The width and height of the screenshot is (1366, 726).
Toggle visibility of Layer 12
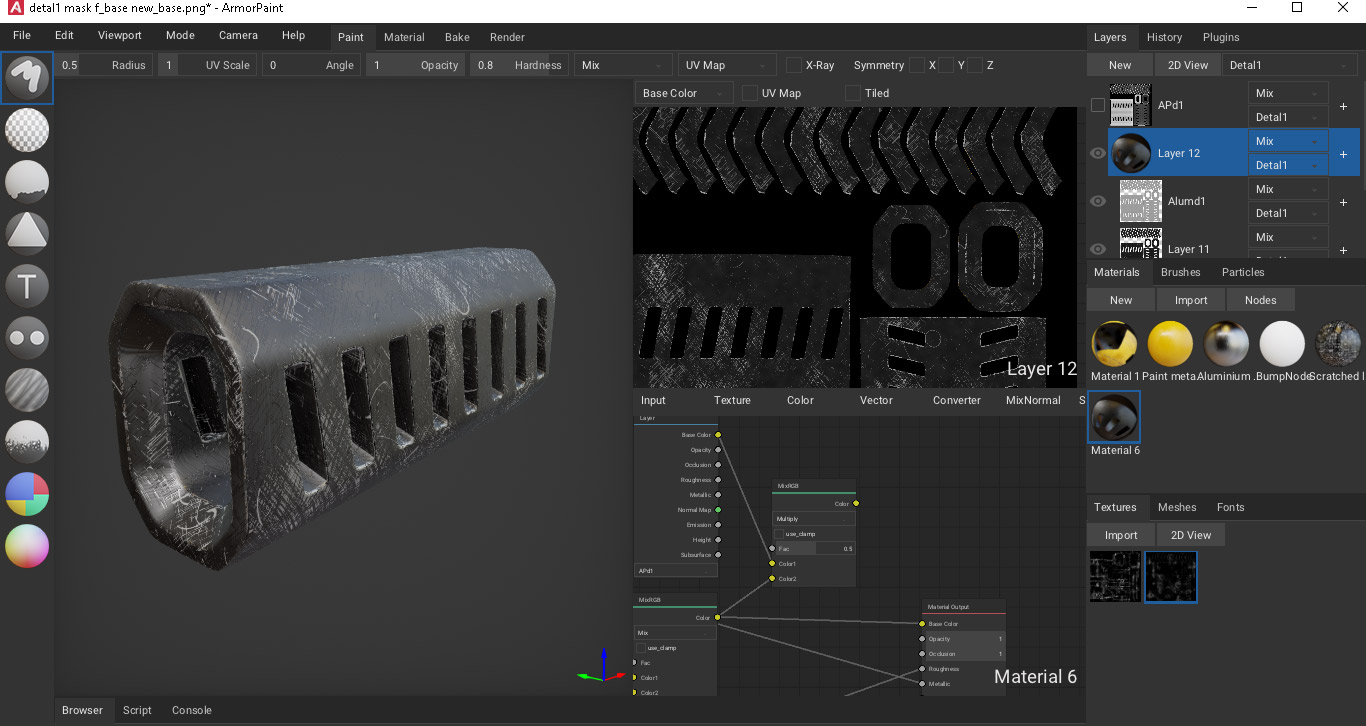[1097, 152]
